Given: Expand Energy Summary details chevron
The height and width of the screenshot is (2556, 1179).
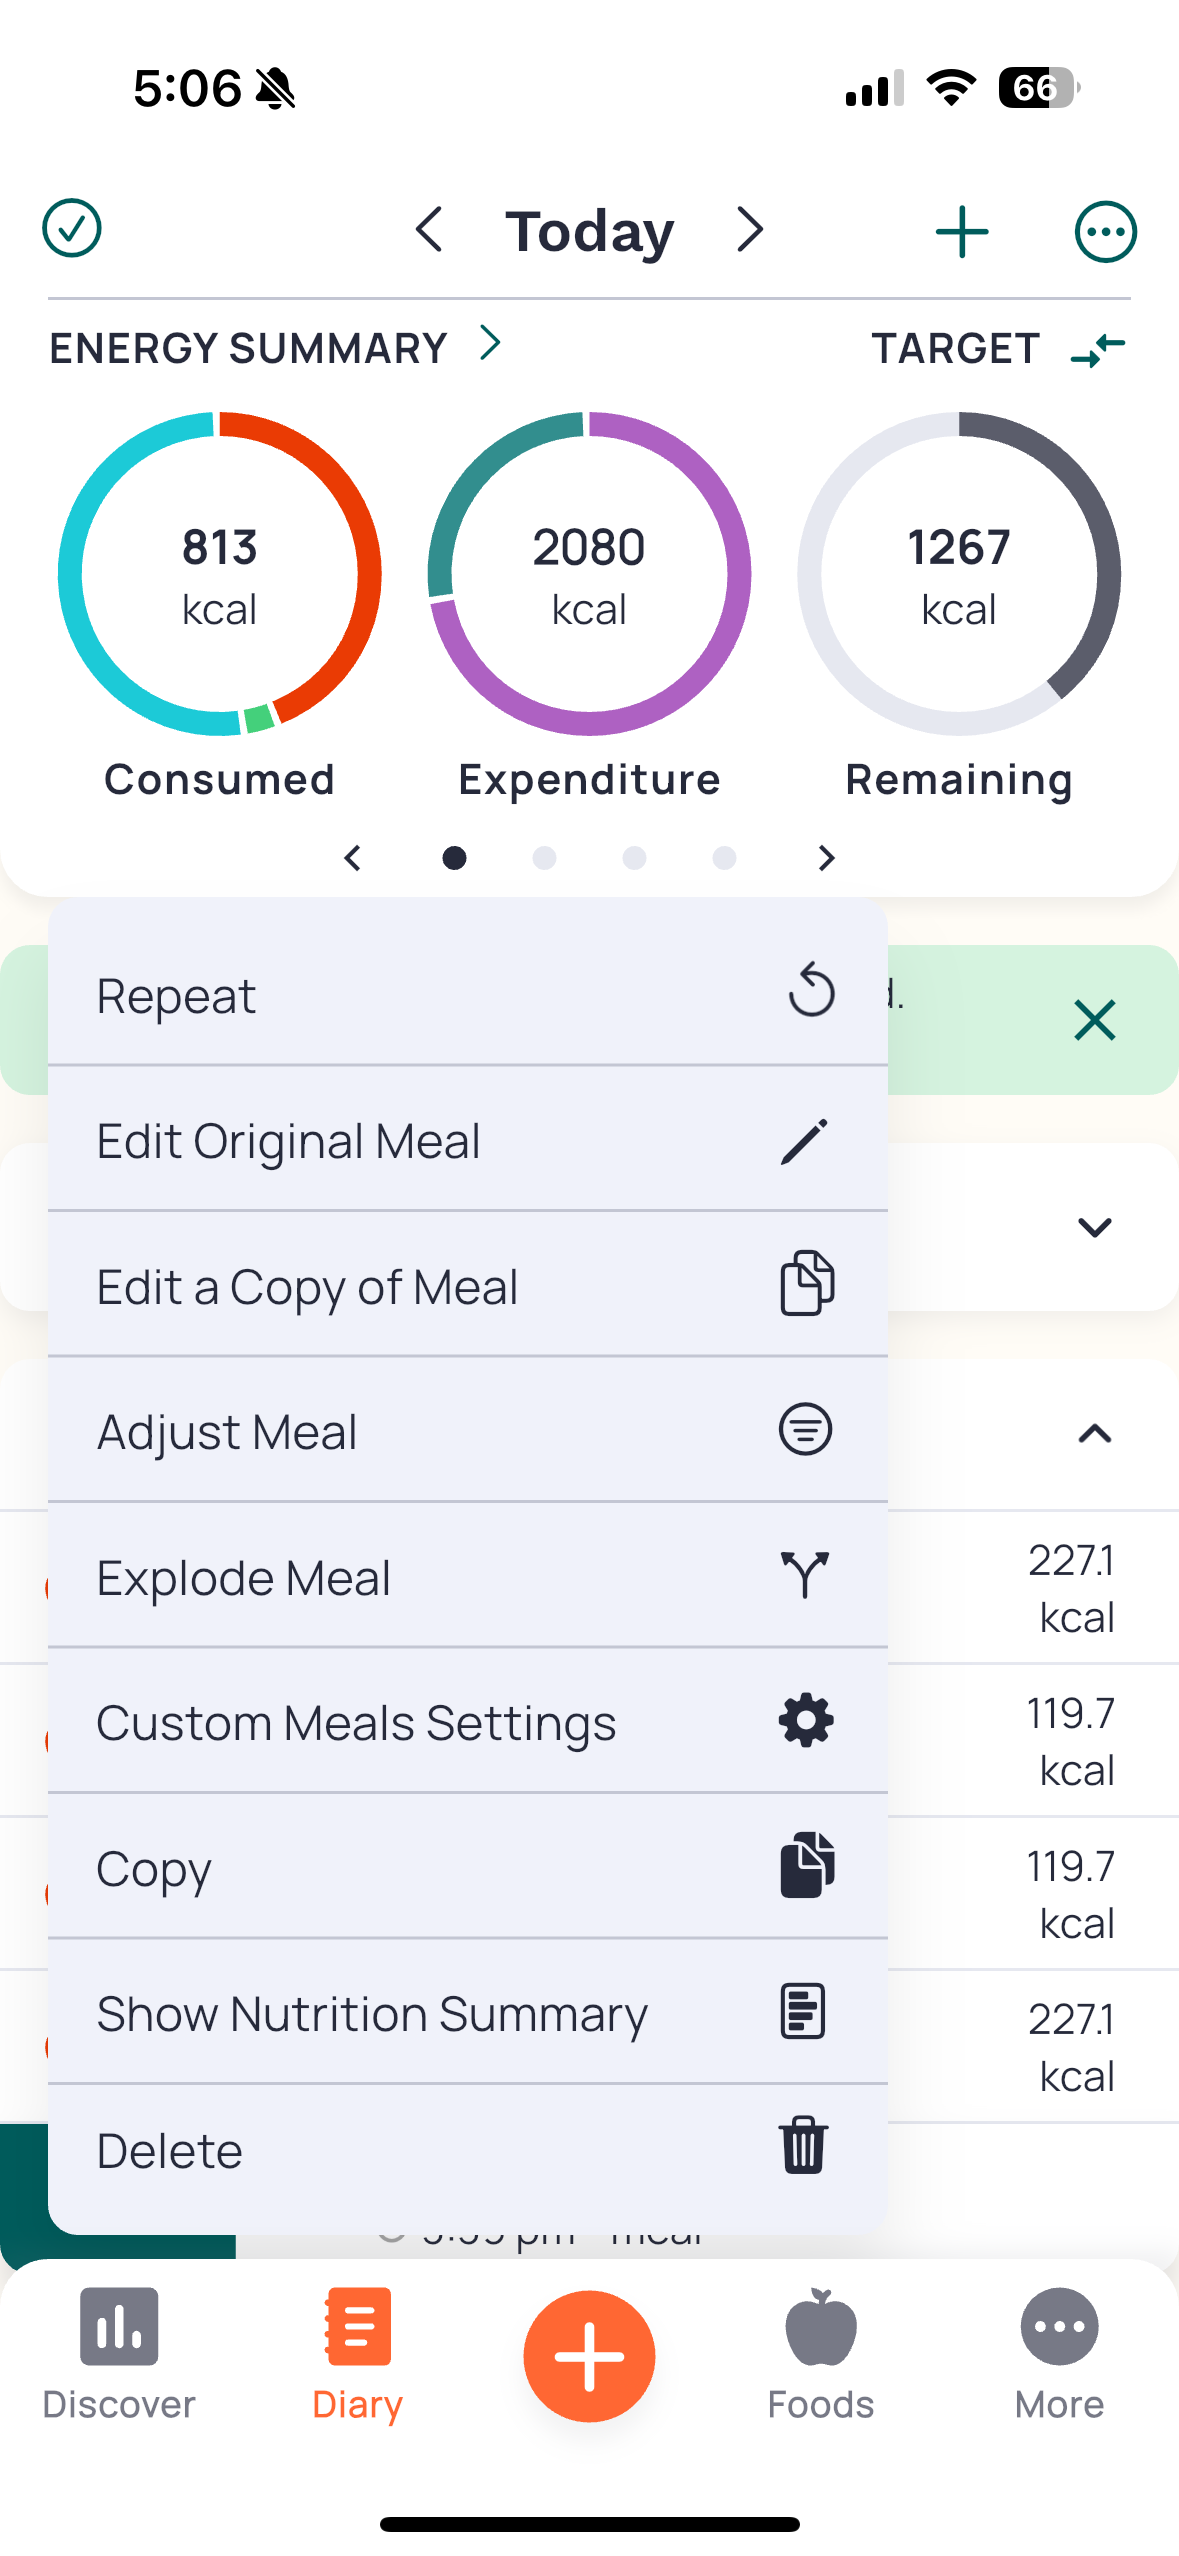Looking at the screenshot, I should [490, 343].
